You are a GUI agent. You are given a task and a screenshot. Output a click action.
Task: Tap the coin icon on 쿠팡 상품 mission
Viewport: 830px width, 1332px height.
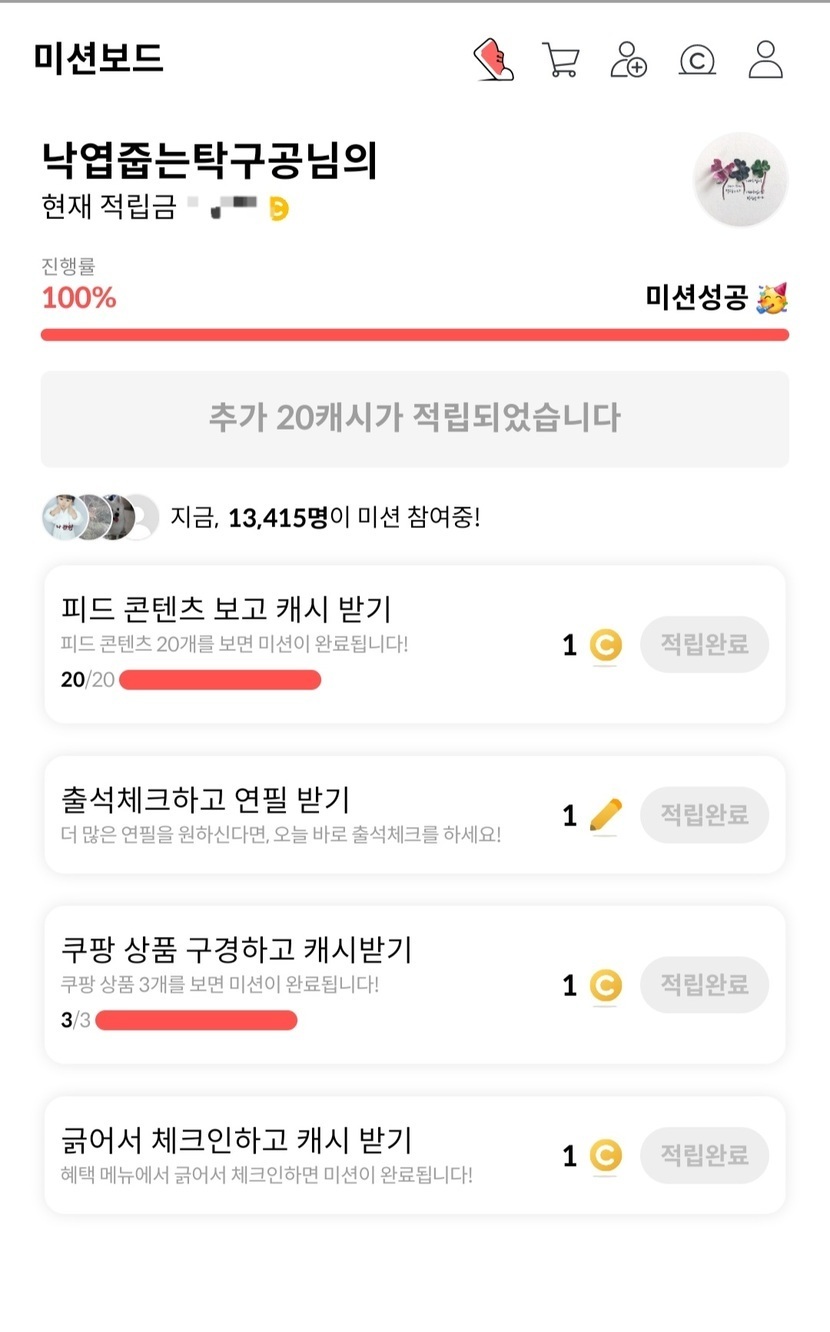(x=604, y=986)
